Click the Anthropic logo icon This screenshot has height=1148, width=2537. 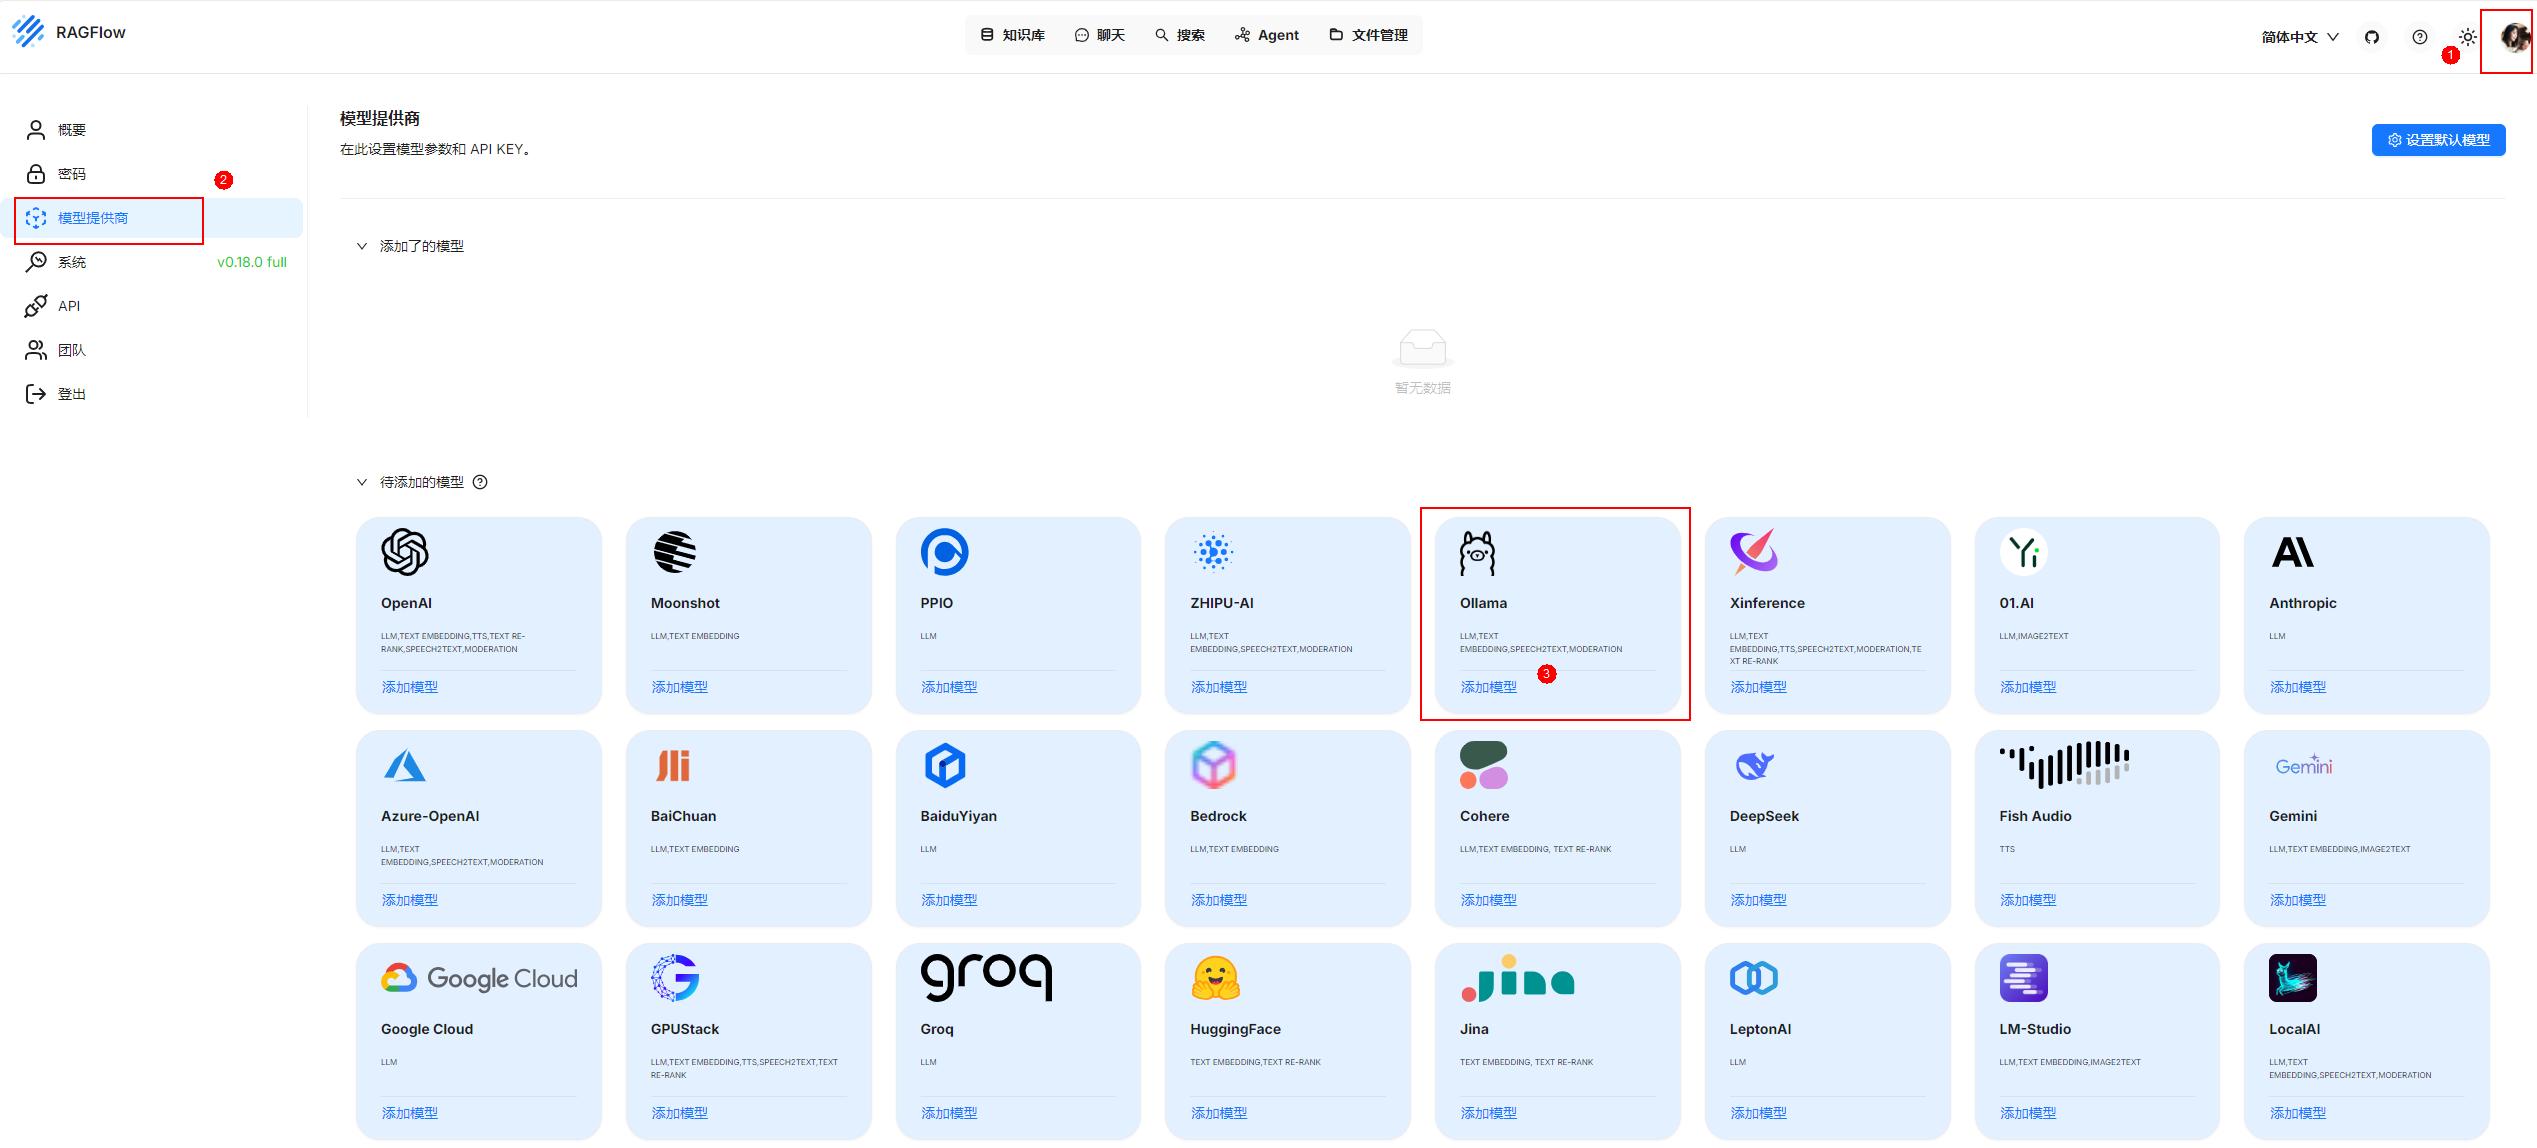coord(2293,552)
